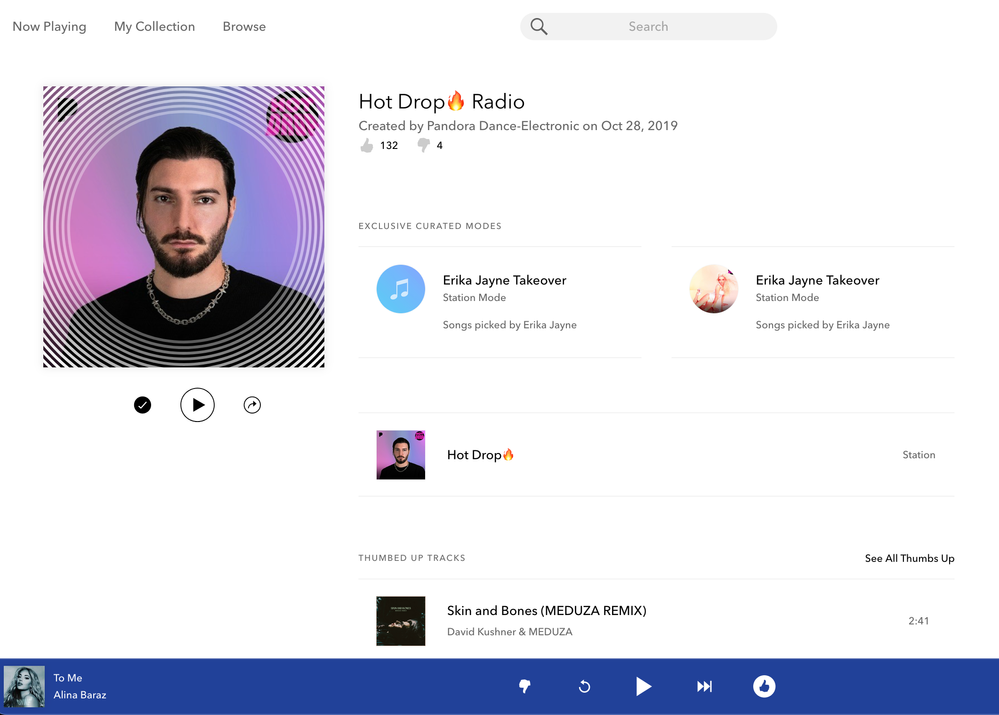Skip to next track in player bar

704,686
